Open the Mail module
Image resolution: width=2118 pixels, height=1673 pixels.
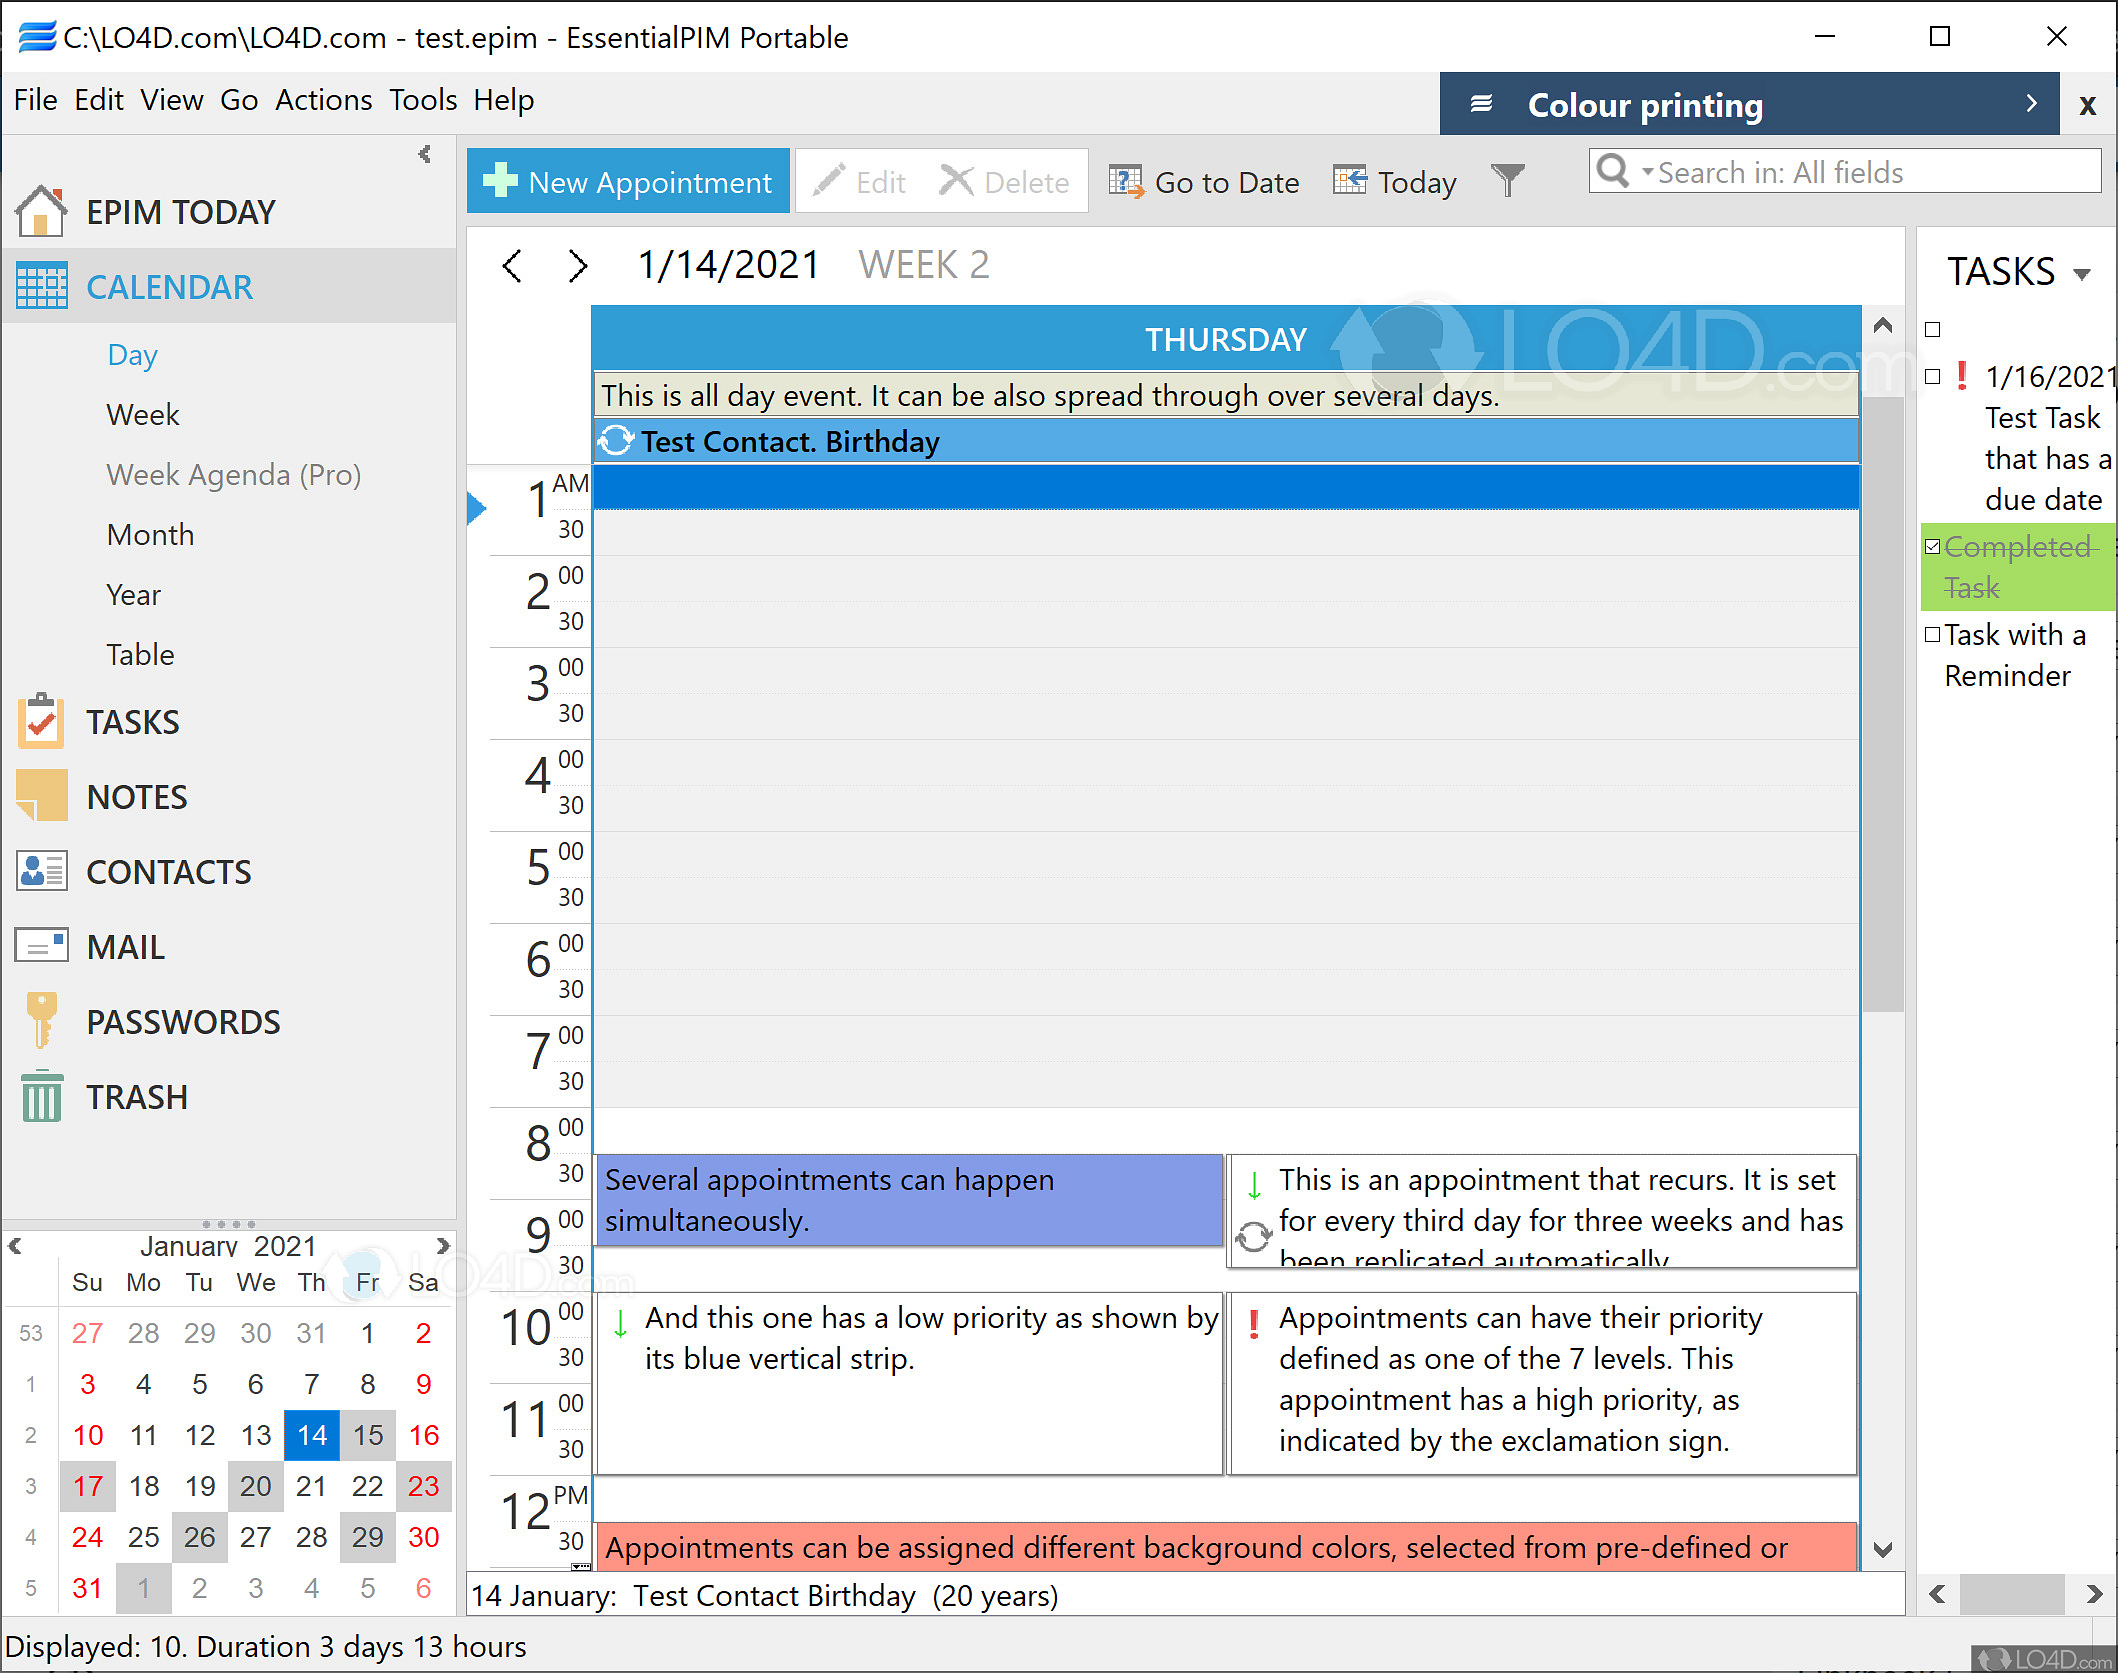125,947
